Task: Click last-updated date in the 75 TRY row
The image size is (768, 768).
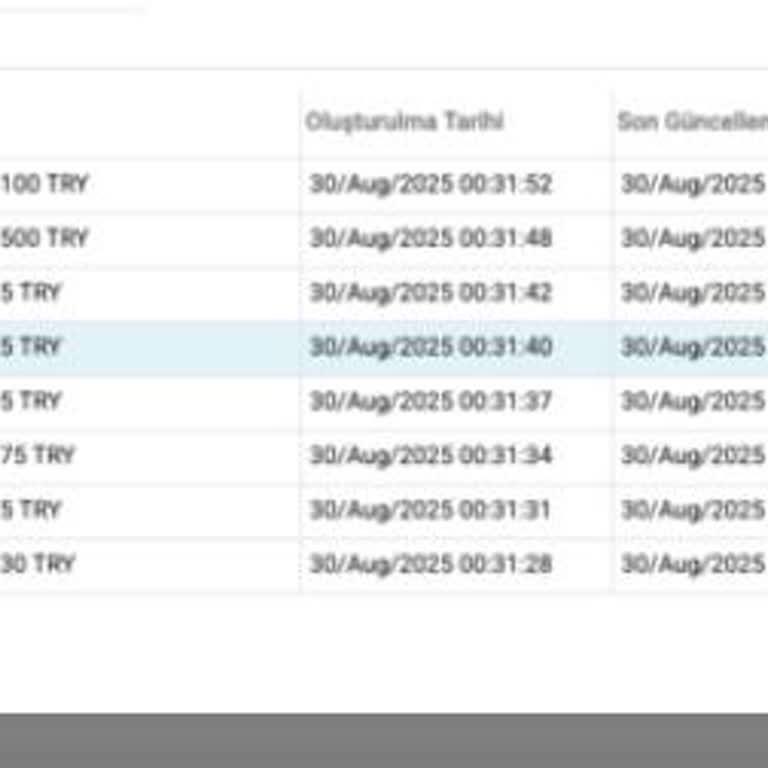Action: click(x=694, y=456)
